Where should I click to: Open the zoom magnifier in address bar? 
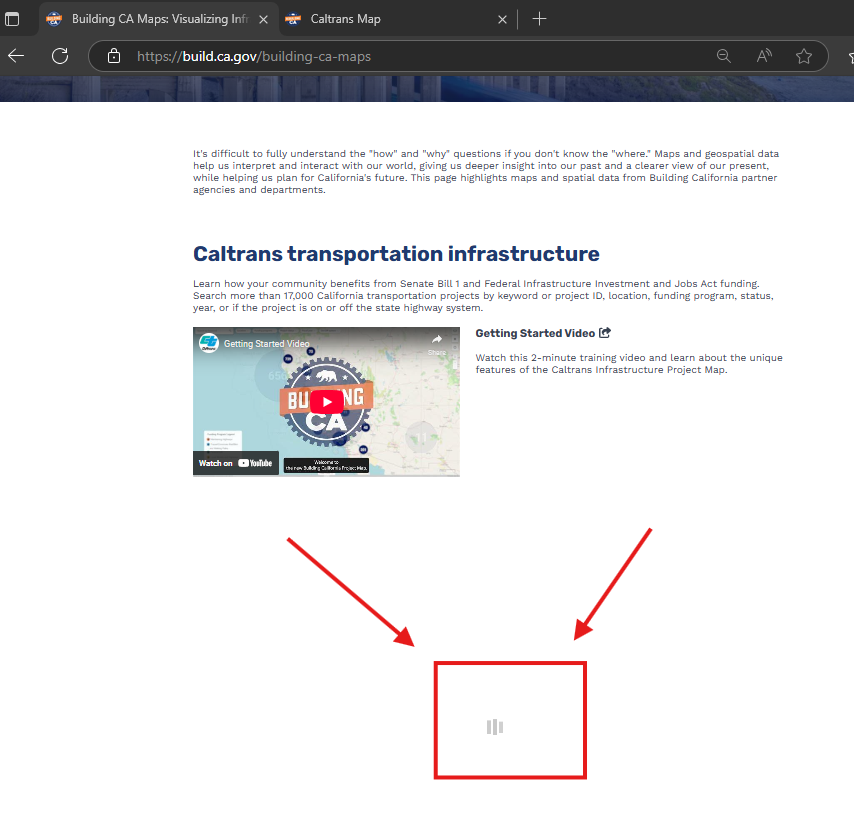(723, 56)
